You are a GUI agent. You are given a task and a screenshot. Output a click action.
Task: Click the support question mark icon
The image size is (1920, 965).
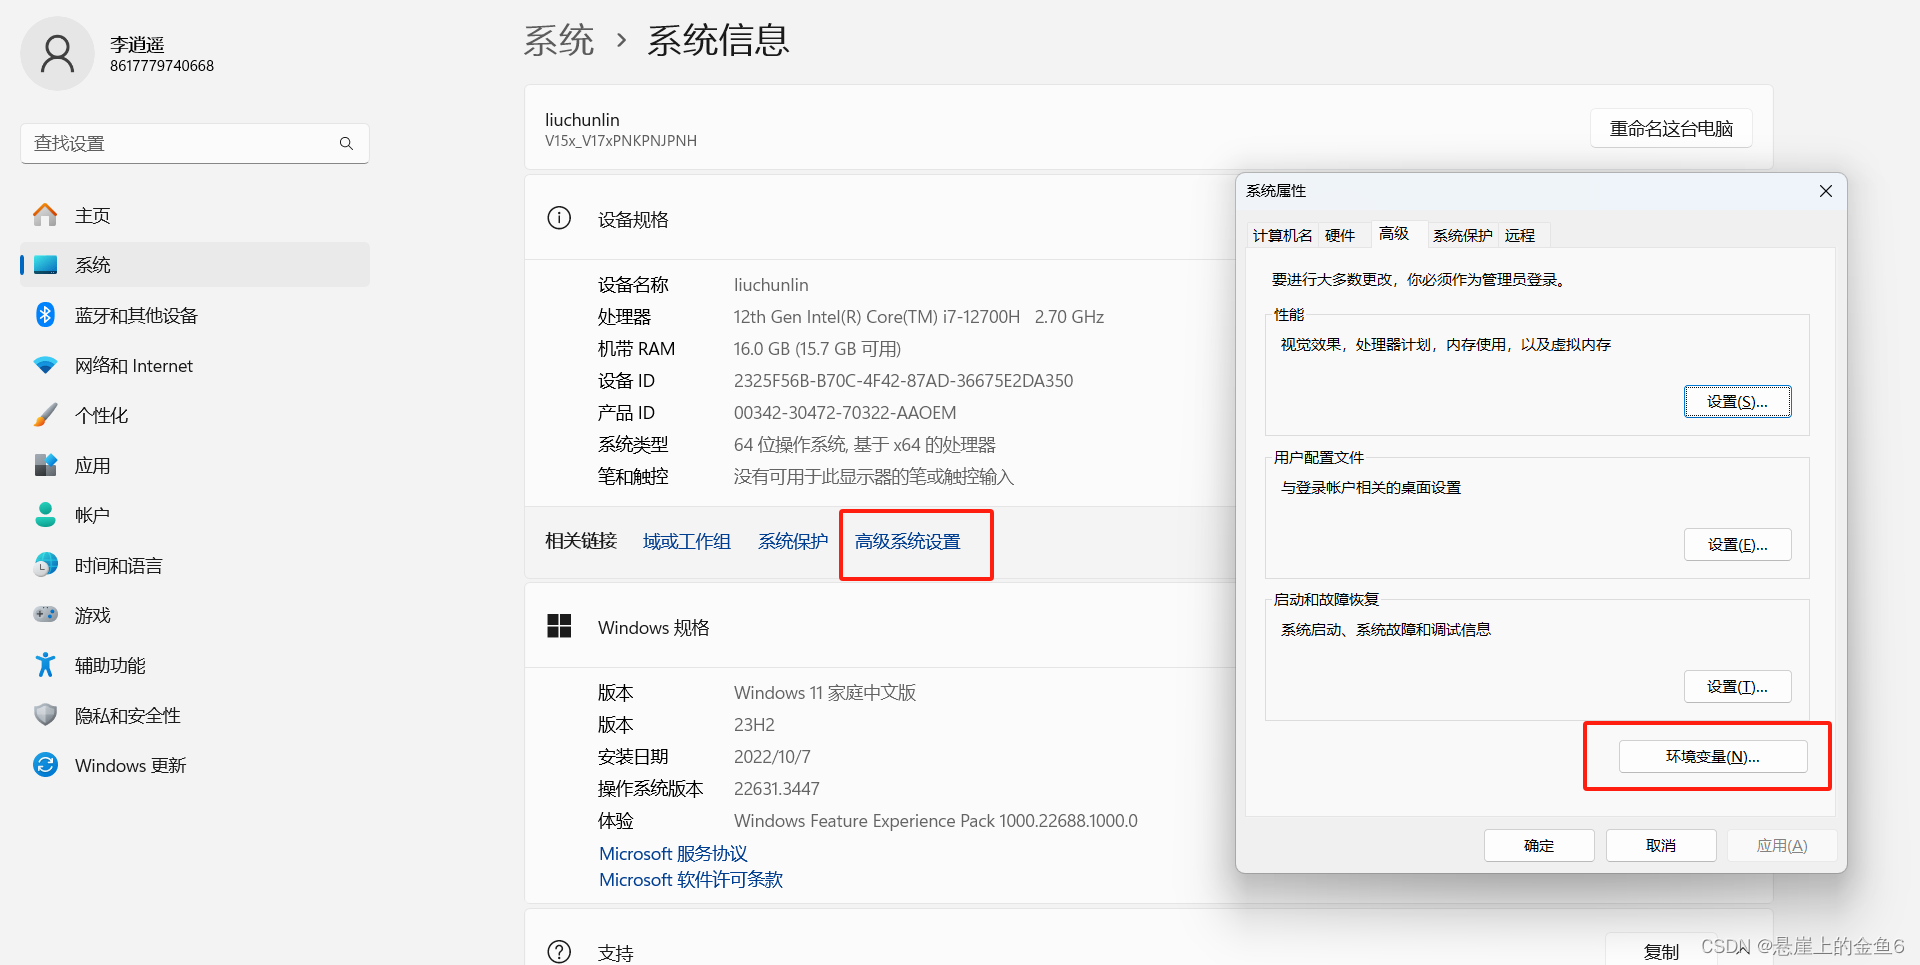tap(559, 952)
